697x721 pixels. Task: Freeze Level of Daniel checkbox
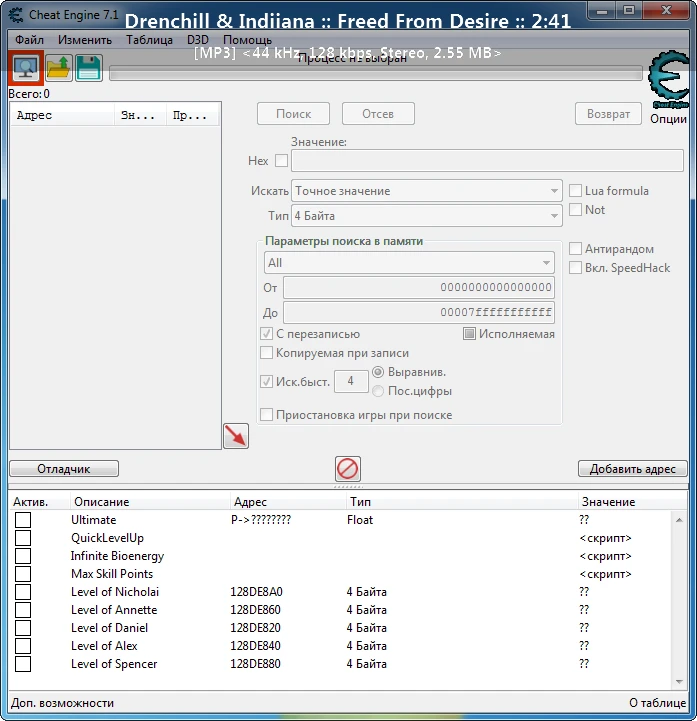(x=23, y=628)
